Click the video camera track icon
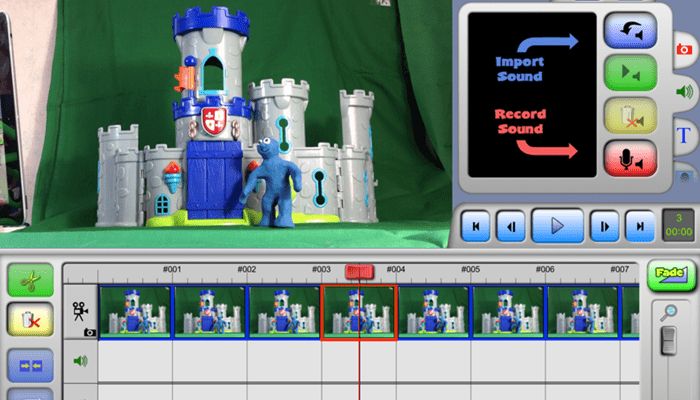The width and height of the screenshot is (700, 400). pos(79,311)
